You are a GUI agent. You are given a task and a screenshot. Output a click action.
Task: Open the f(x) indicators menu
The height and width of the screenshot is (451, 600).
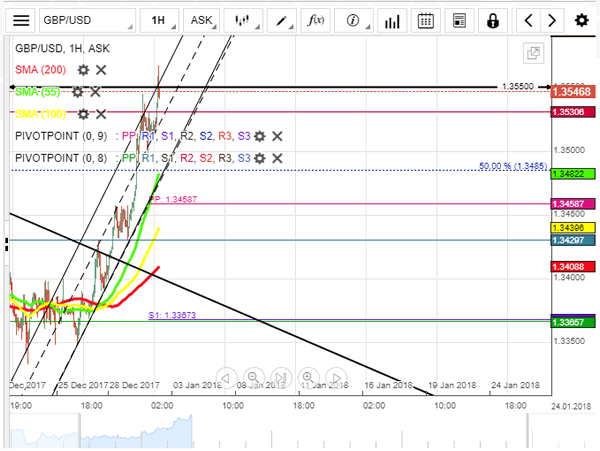point(316,20)
